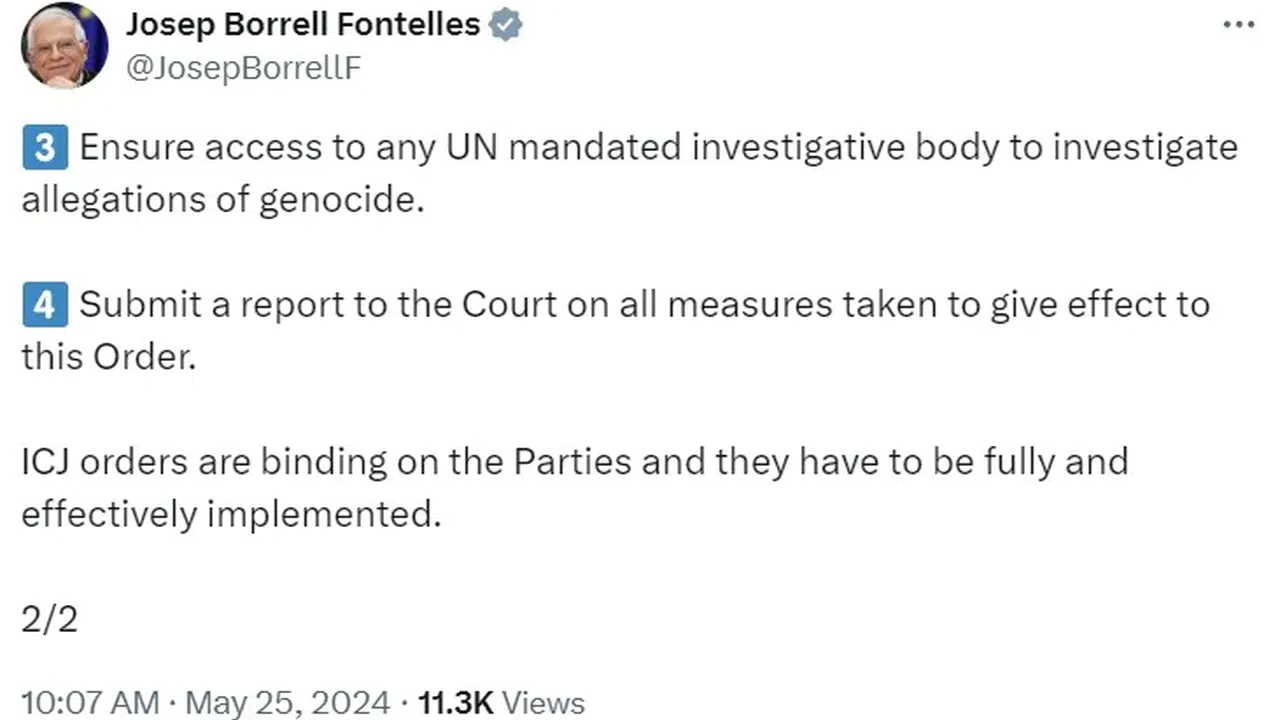Click the line starting "Ensure access to any UN"
Viewport: 1280px width, 720px height.
point(658,148)
